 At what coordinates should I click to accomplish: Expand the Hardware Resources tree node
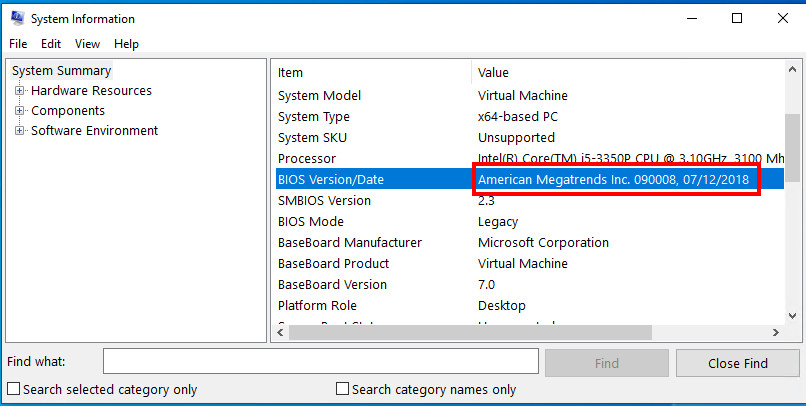point(19,91)
